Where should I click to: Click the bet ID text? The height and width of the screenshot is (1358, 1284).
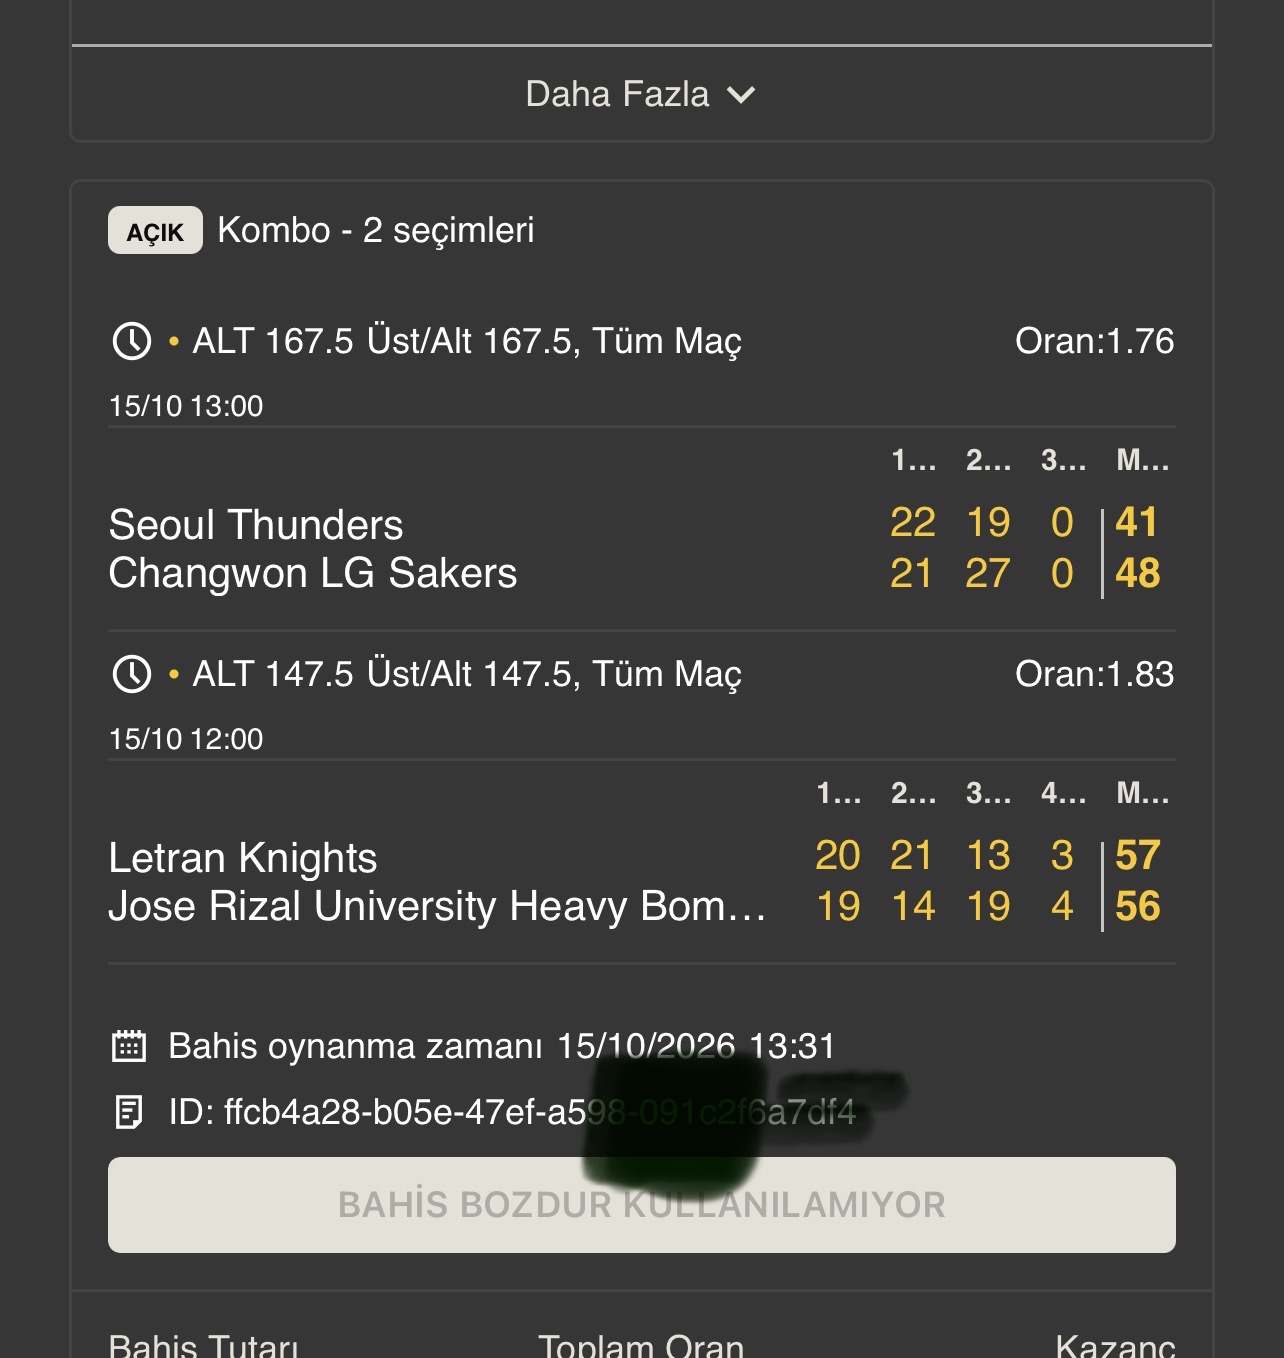point(512,1112)
